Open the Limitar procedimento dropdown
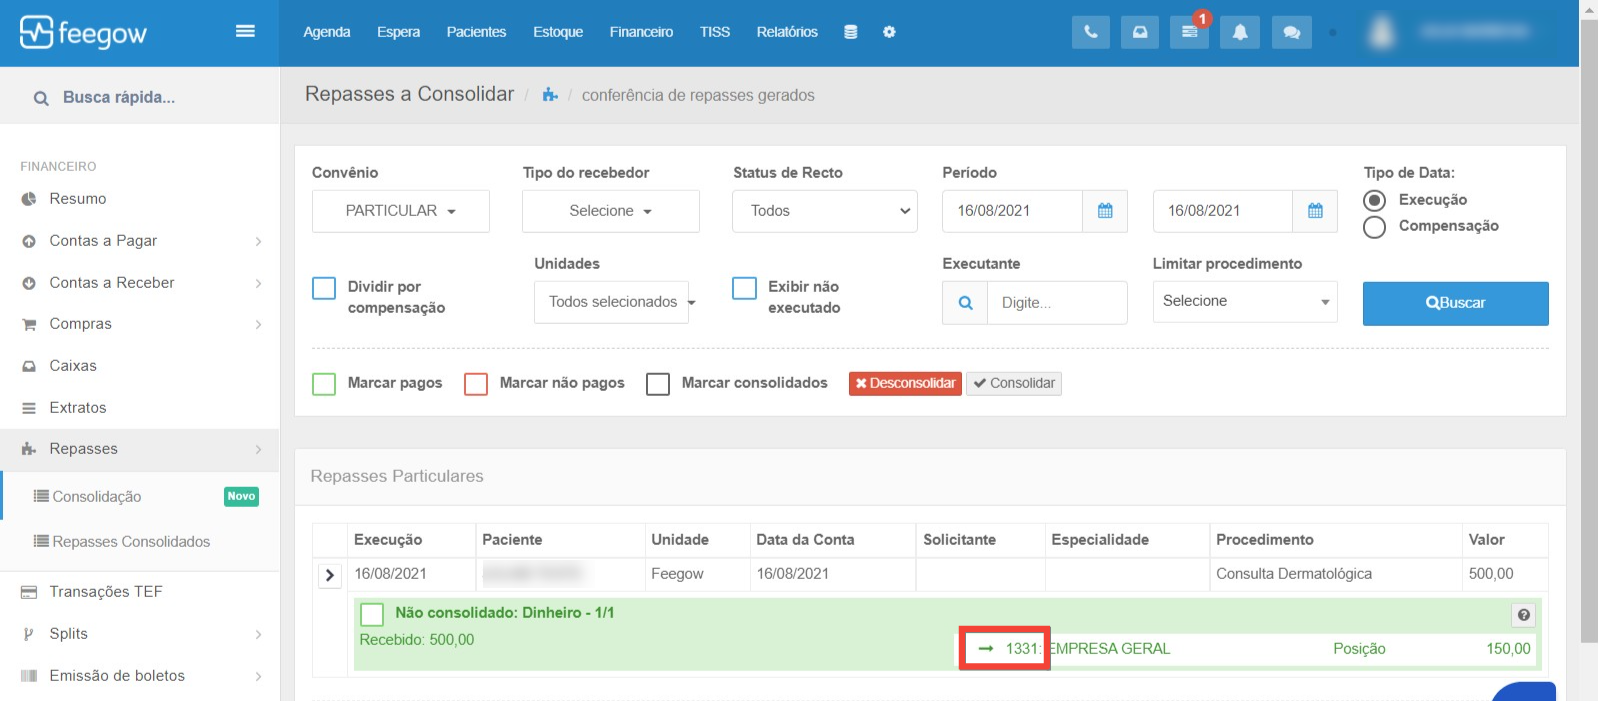 (x=1245, y=301)
